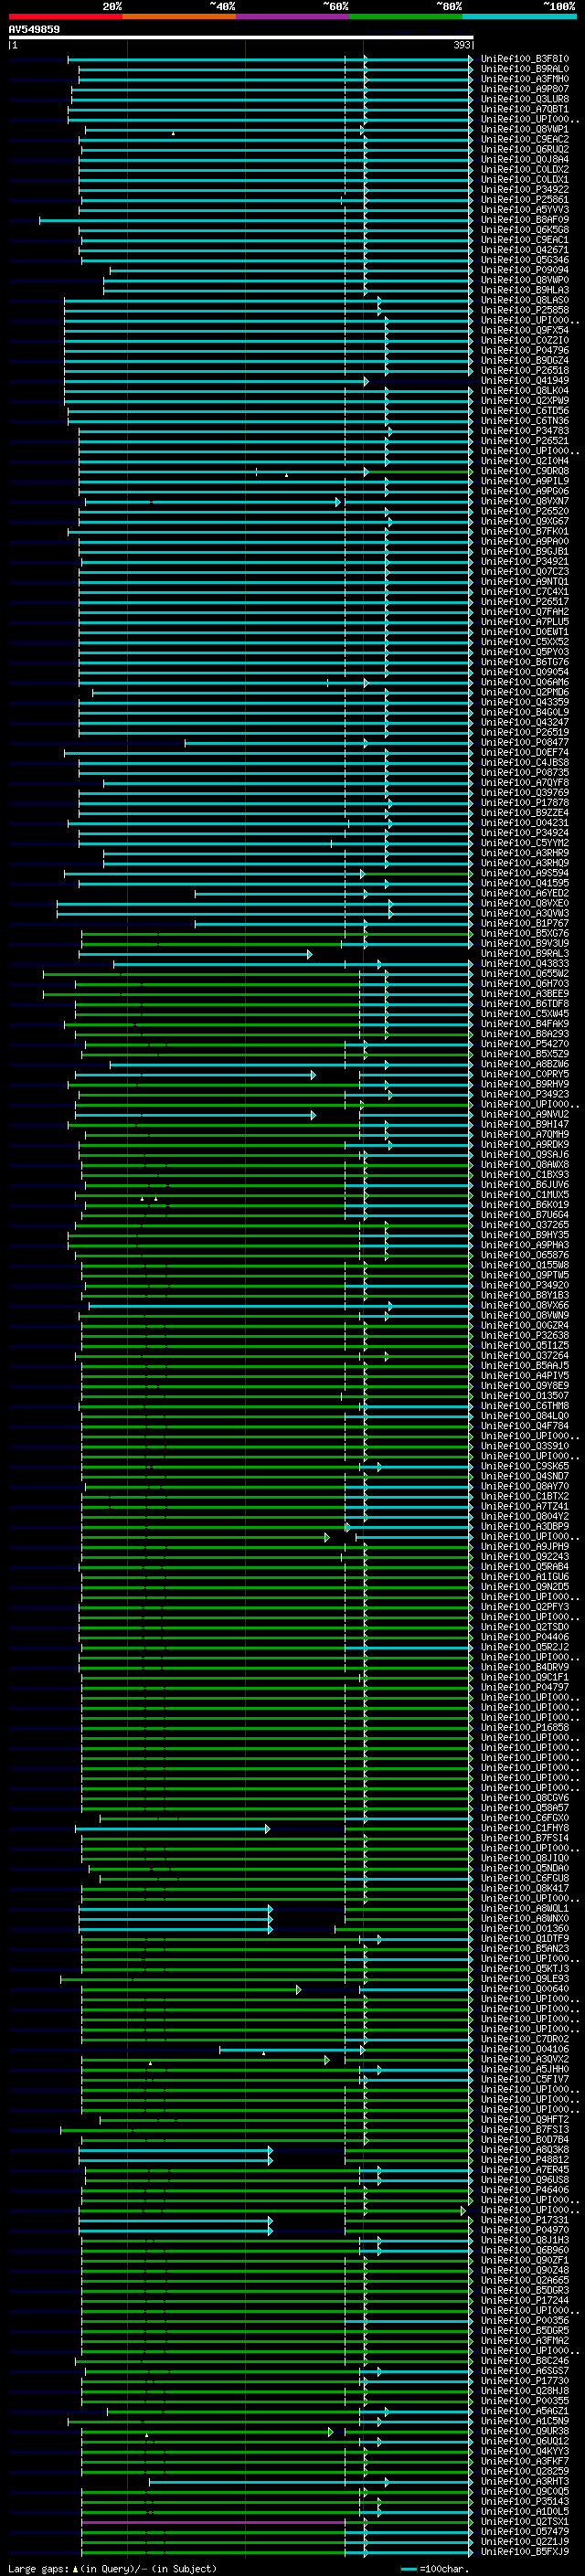The image size is (585, 2576).
Task: Select hit label UniRef100_B9RAL3
Action: click(525, 954)
